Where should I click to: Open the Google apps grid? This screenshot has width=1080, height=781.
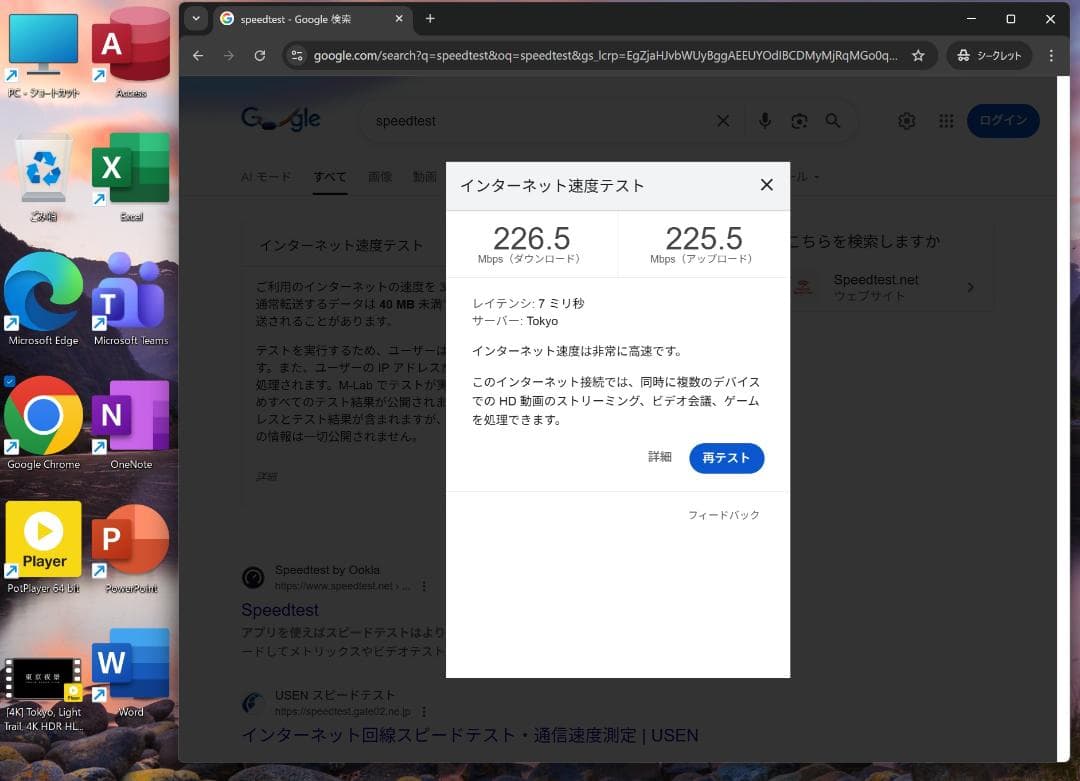[946, 120]
